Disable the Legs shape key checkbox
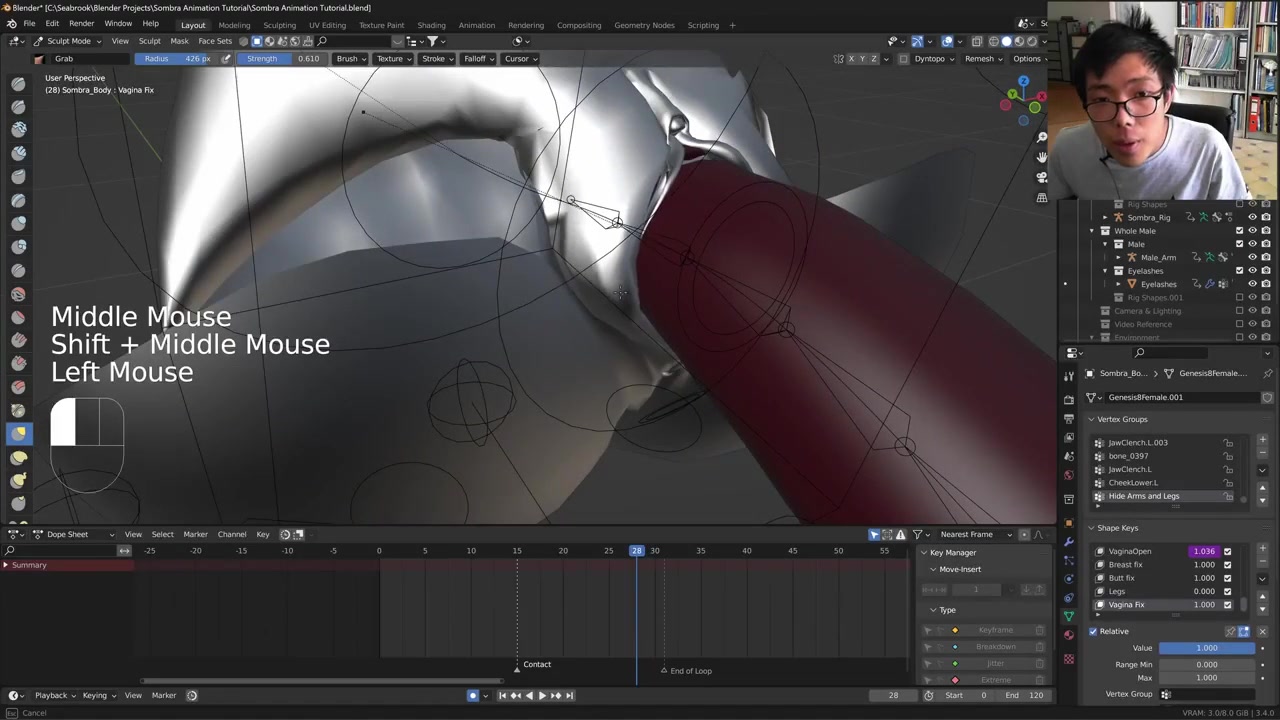 [x=1227, y=591]
